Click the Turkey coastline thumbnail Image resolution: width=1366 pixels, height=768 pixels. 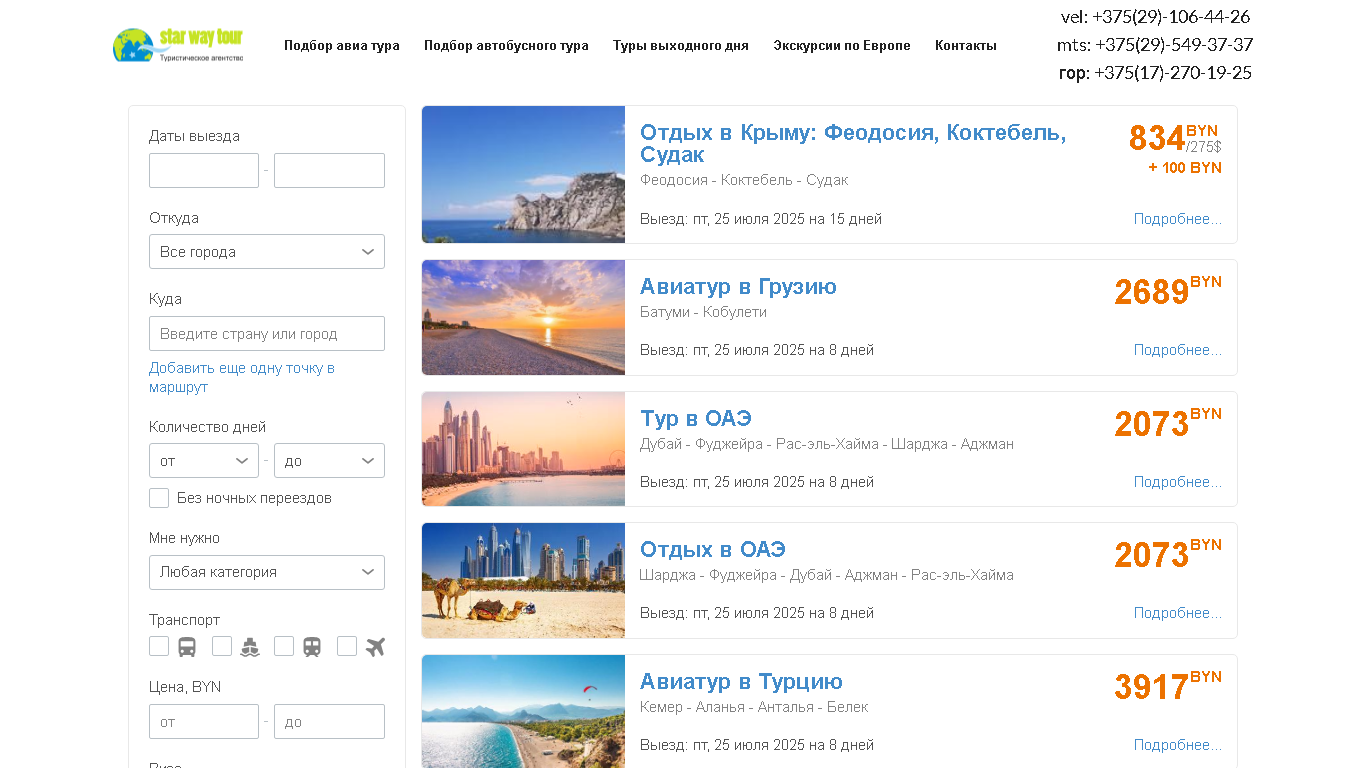(x=523, y=711)
